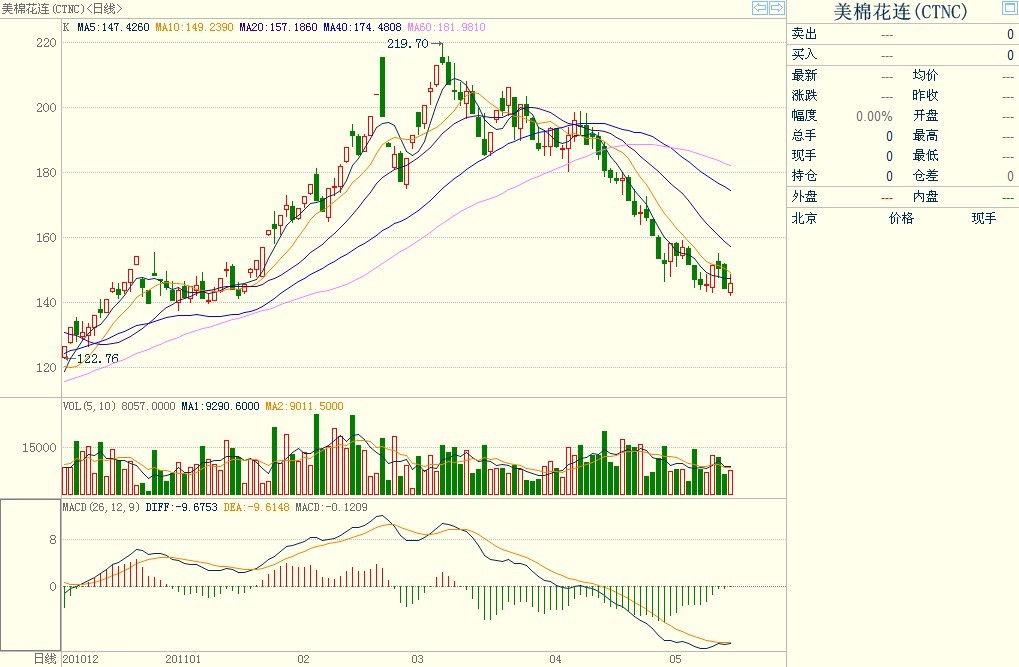The image size is (1019, 667).
Task: Select the 日线 period label at bottom-left
Action: (45, 658)
